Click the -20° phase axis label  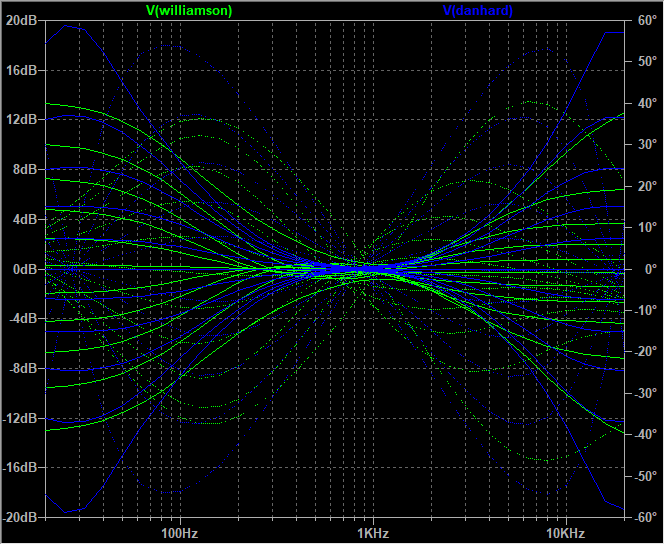pyautogui.click(x=645, y=352)
